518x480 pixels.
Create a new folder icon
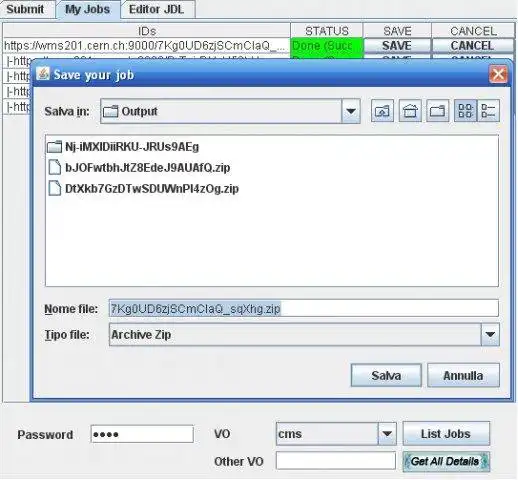pos(437,111)
